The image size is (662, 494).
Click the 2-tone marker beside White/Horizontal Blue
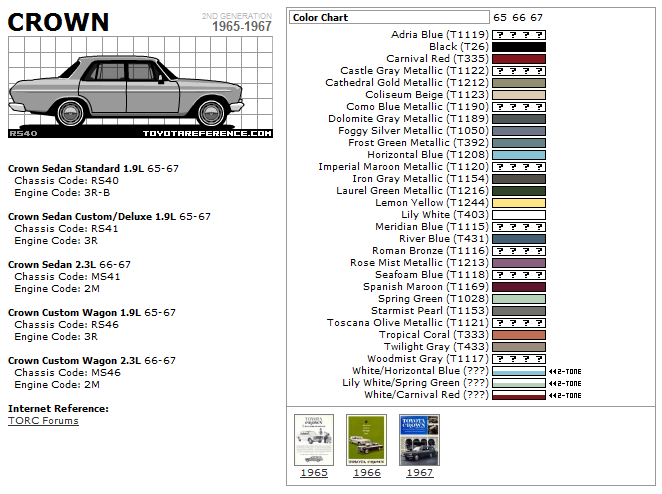[x=565, y=372]
